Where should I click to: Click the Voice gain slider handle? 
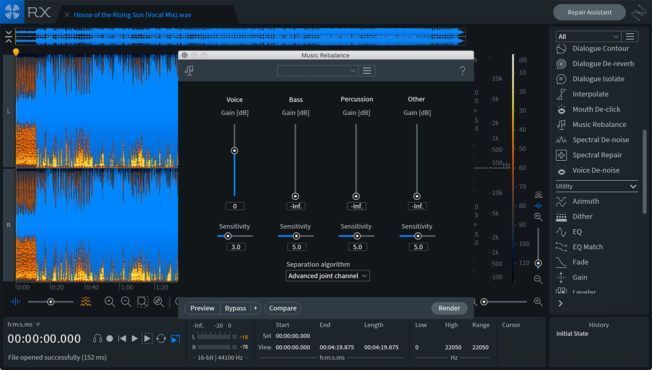[235, 150]
